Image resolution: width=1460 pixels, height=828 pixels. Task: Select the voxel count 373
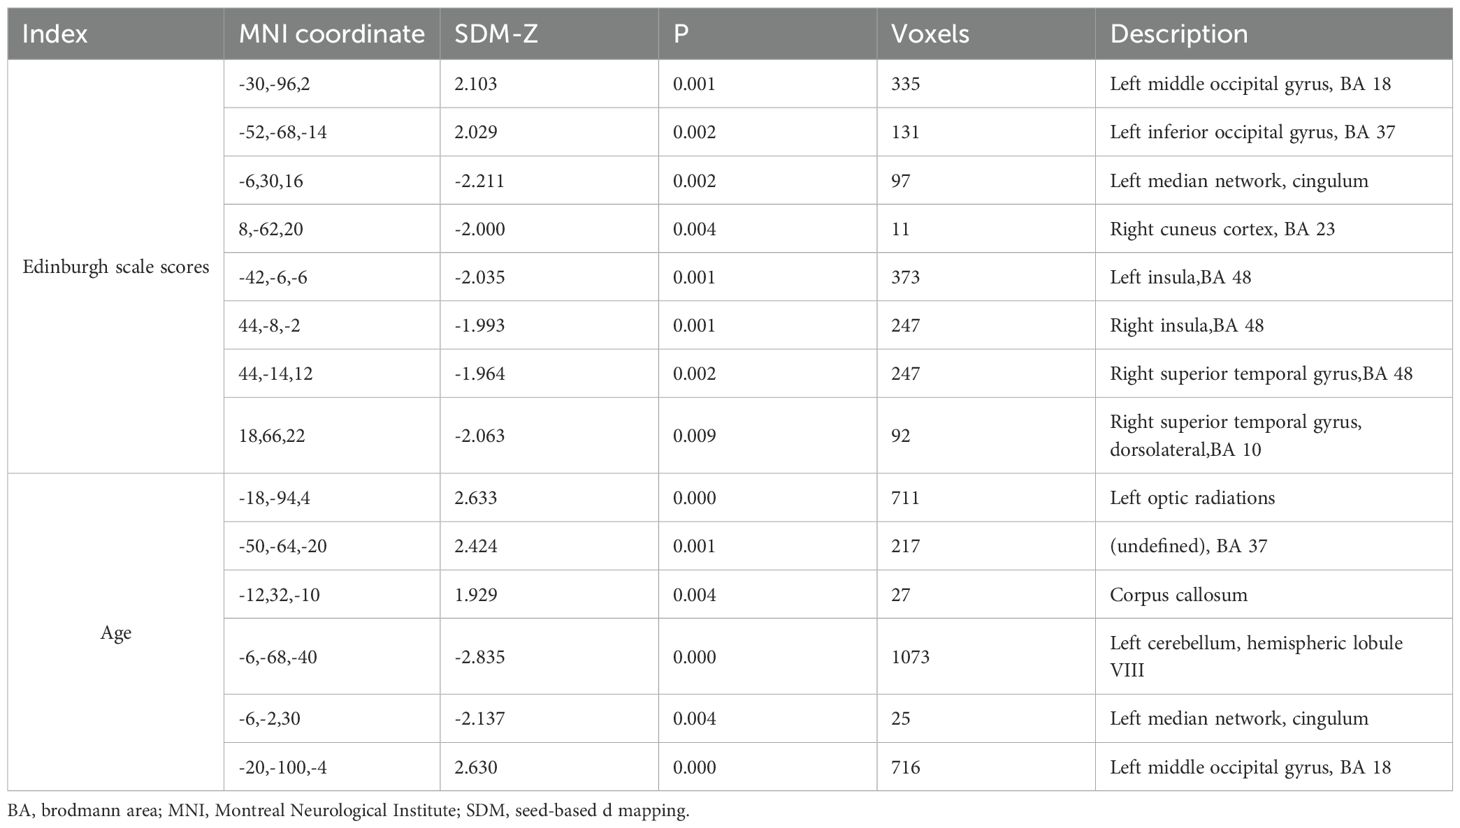point(906,277)
